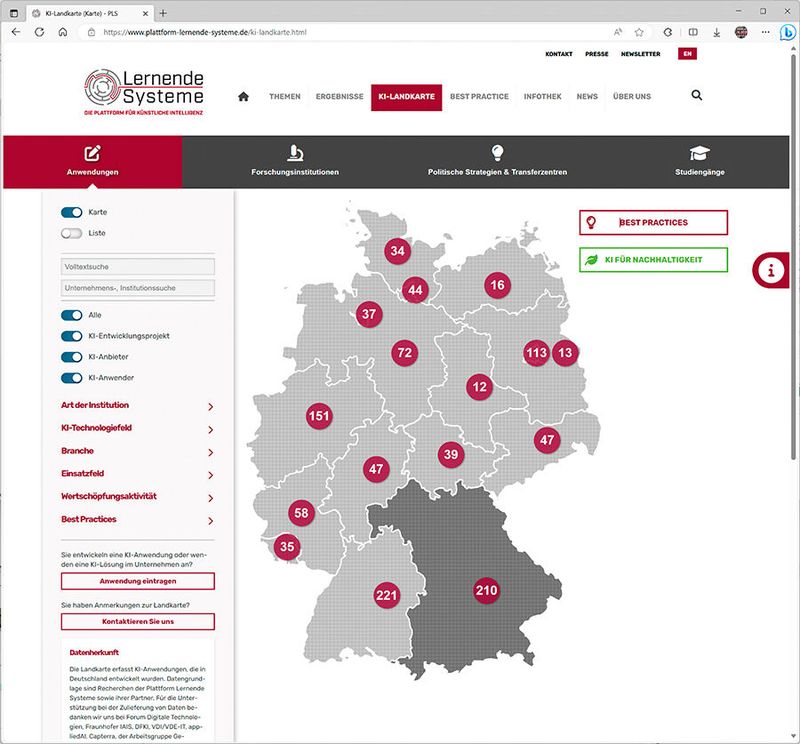Click Kontaktieren Sie uns button
This screenshot has width=800, height=744.
click(x=138, y=622)
